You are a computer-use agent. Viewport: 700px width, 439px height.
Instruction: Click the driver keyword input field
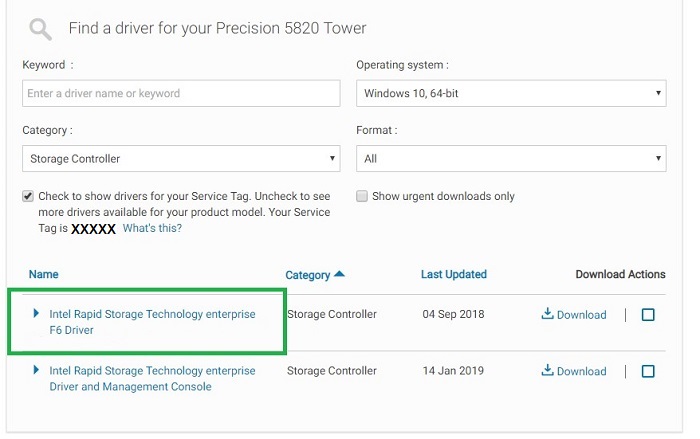coord(181,94)
